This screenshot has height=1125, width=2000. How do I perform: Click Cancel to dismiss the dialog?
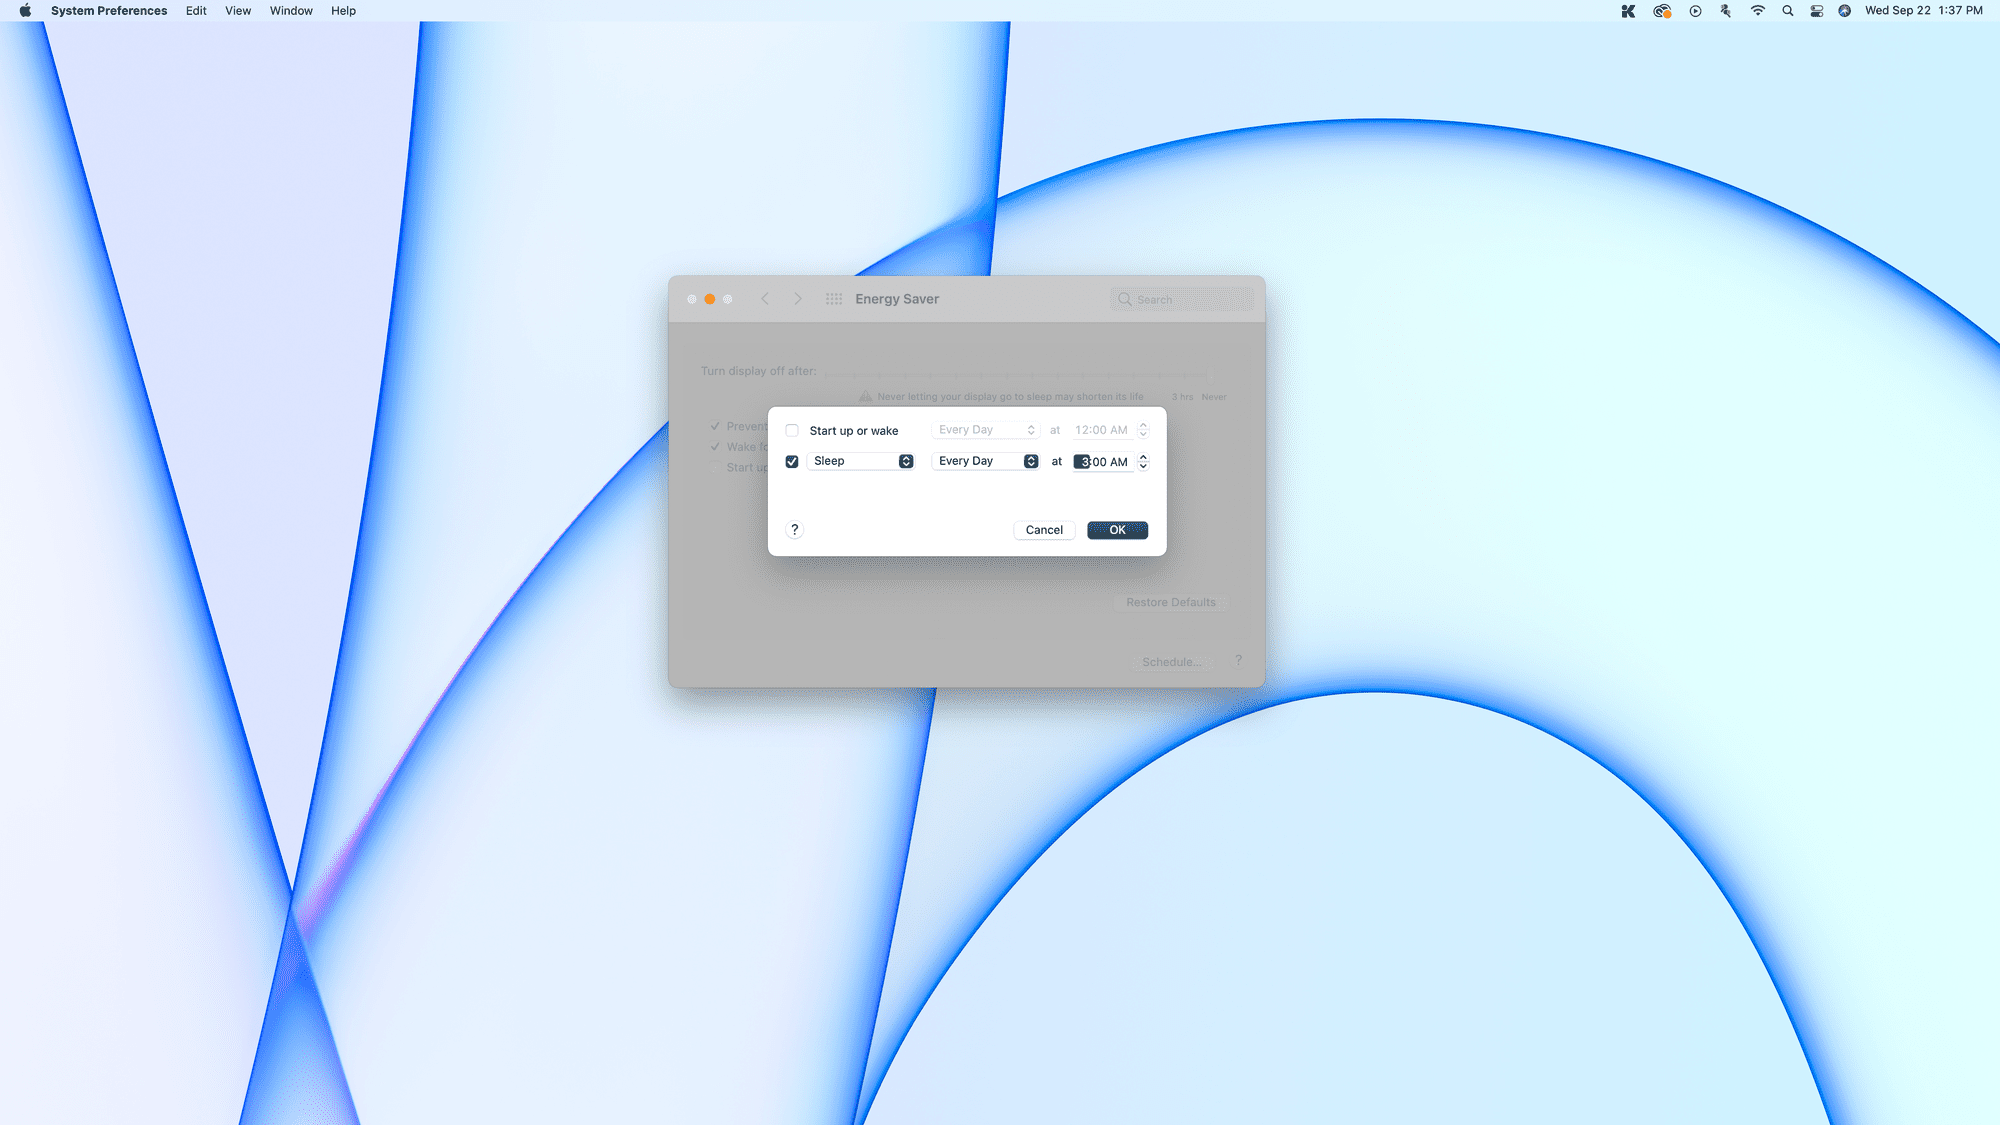(x=1044, y=529)
